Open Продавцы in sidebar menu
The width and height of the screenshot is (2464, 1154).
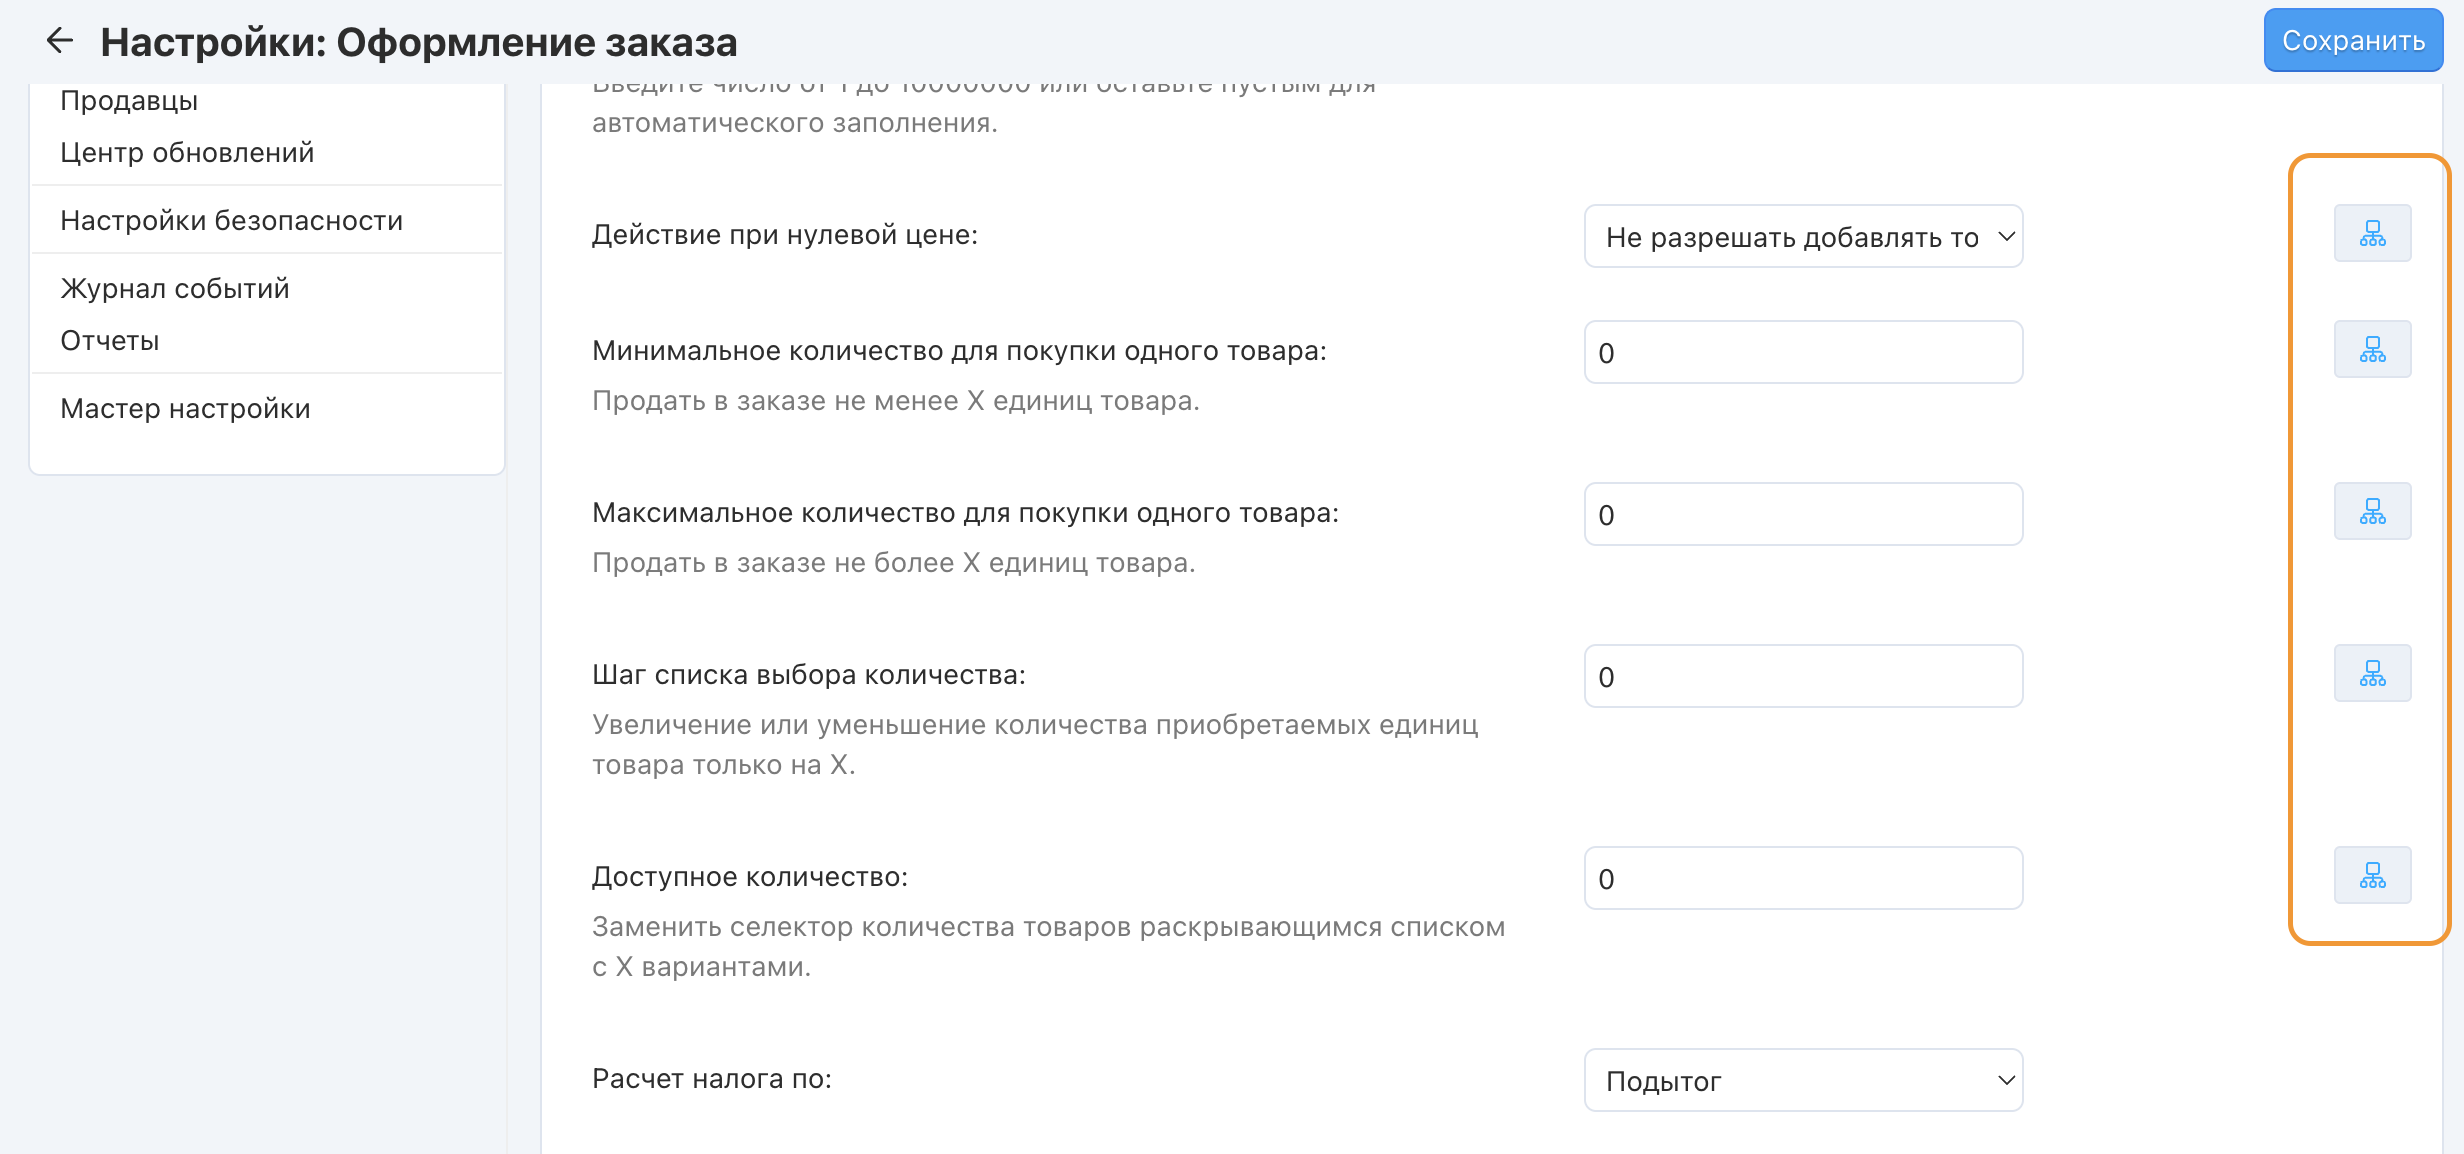129,101
